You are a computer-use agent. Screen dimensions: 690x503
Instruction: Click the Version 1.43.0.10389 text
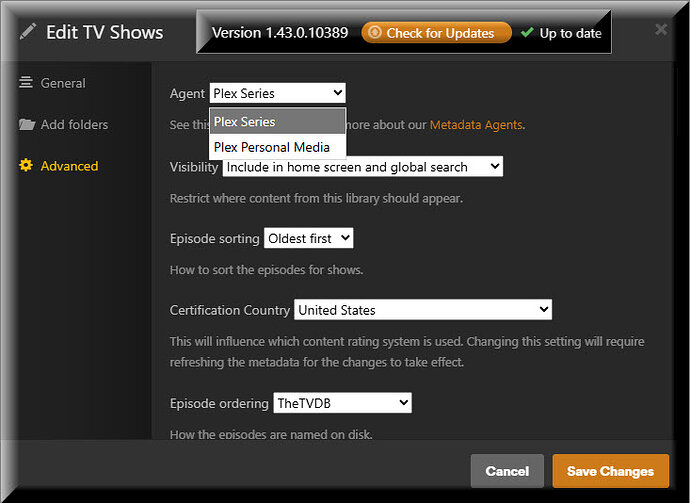click(x=280, y=33)
